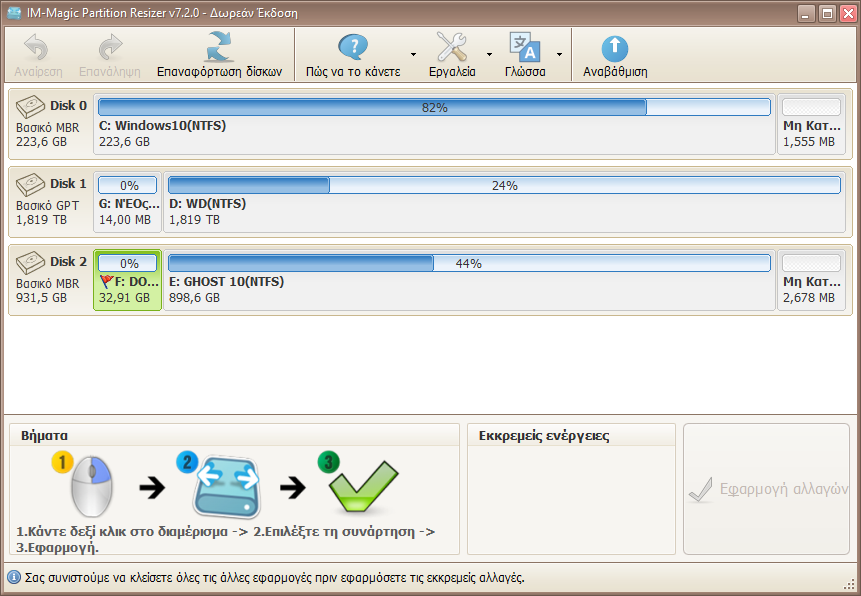
Task: Select the Disk 1 drive icon
Action: pyautogui.click(x=30, y=185)
